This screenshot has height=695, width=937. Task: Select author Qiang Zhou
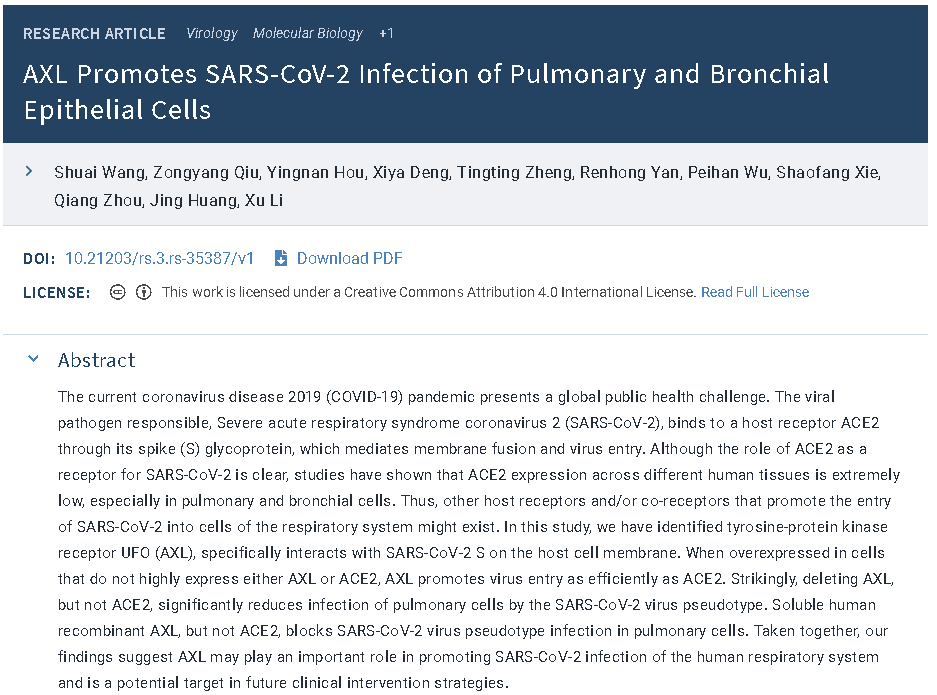pos(99,200)
